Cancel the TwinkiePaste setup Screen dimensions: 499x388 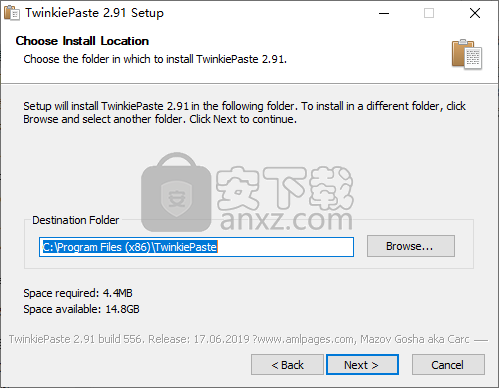(x=448, y=365)
